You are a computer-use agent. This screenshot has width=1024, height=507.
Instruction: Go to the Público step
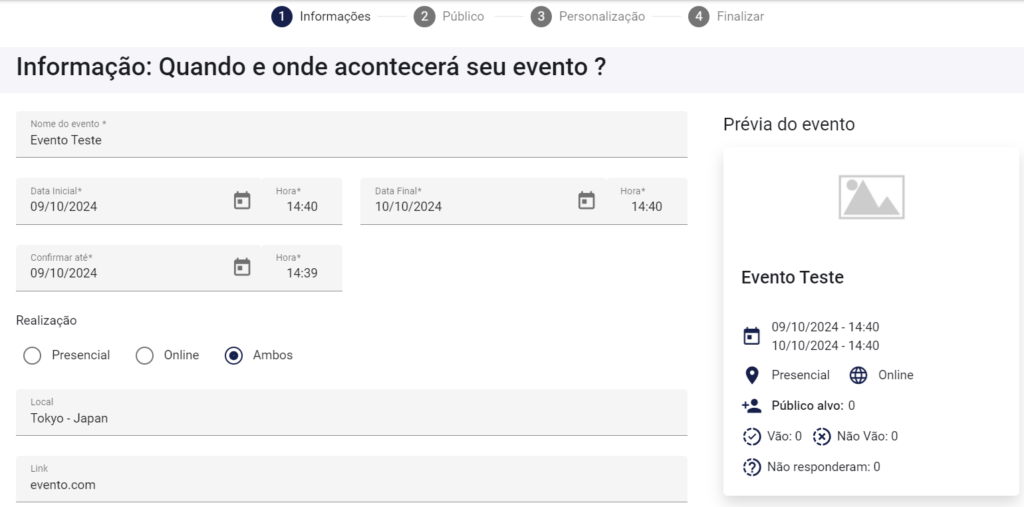tap(451, 16)
